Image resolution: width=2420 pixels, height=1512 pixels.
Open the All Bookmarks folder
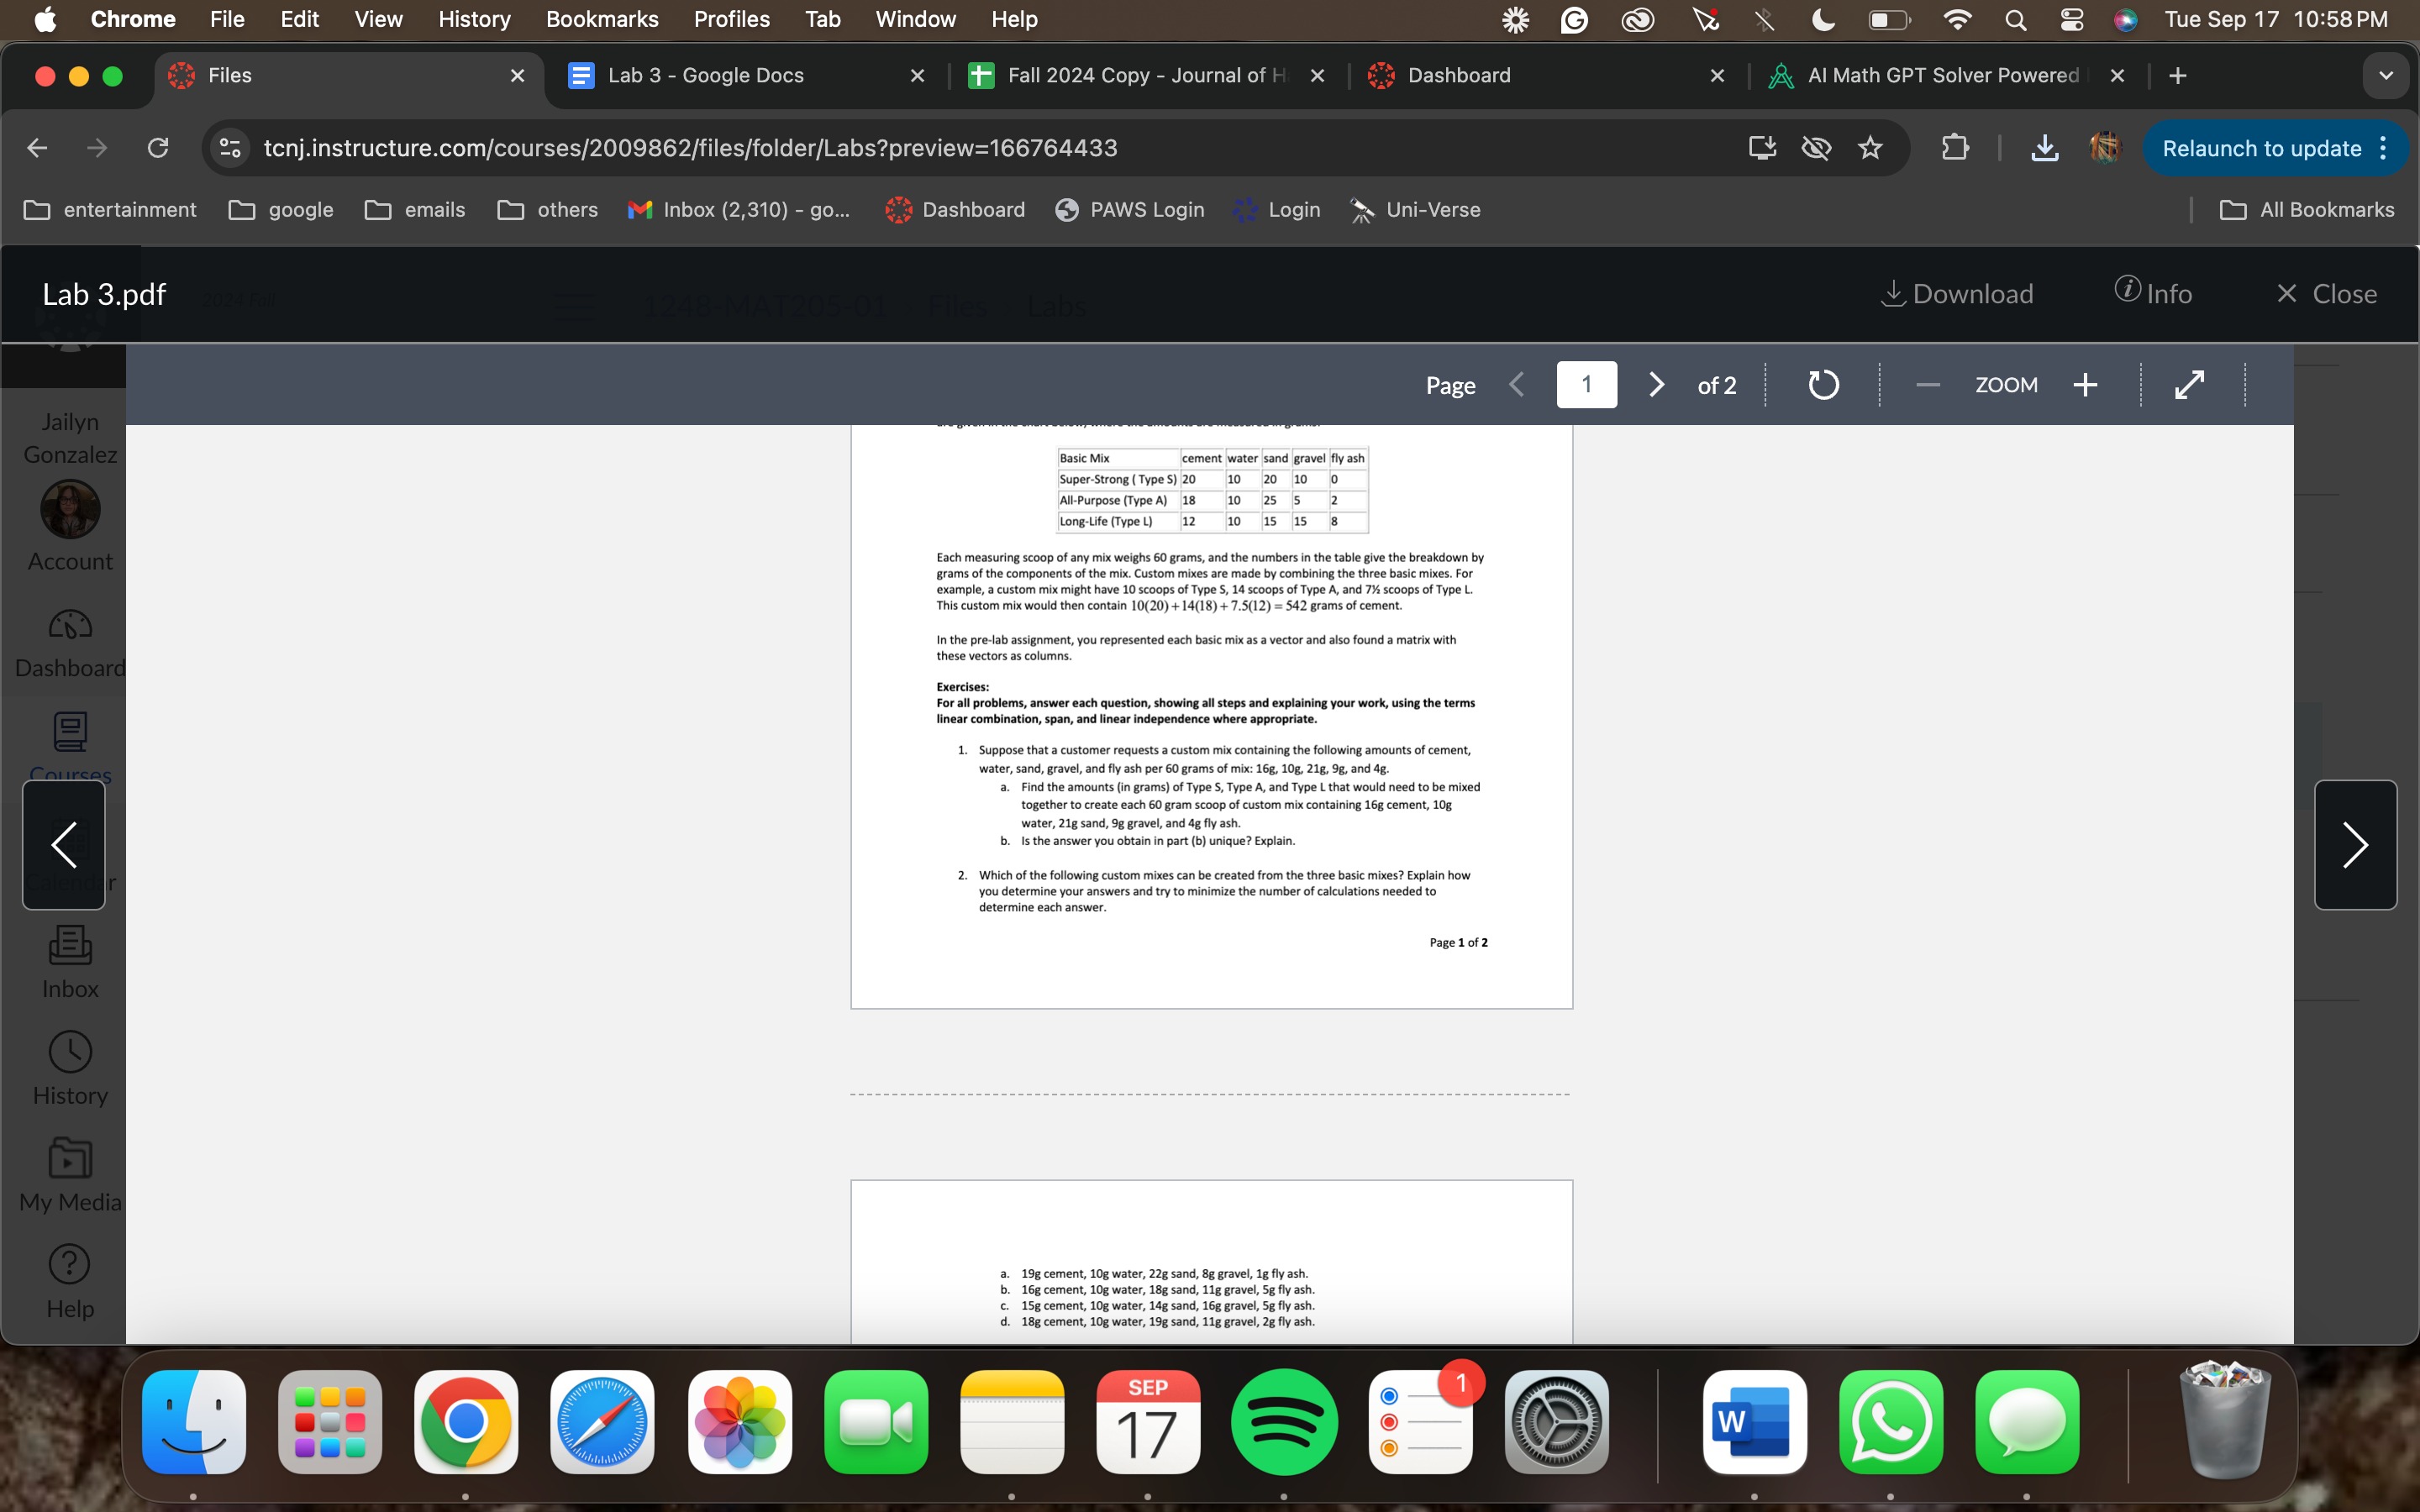pyautogui.click(x=2307, y=210)
